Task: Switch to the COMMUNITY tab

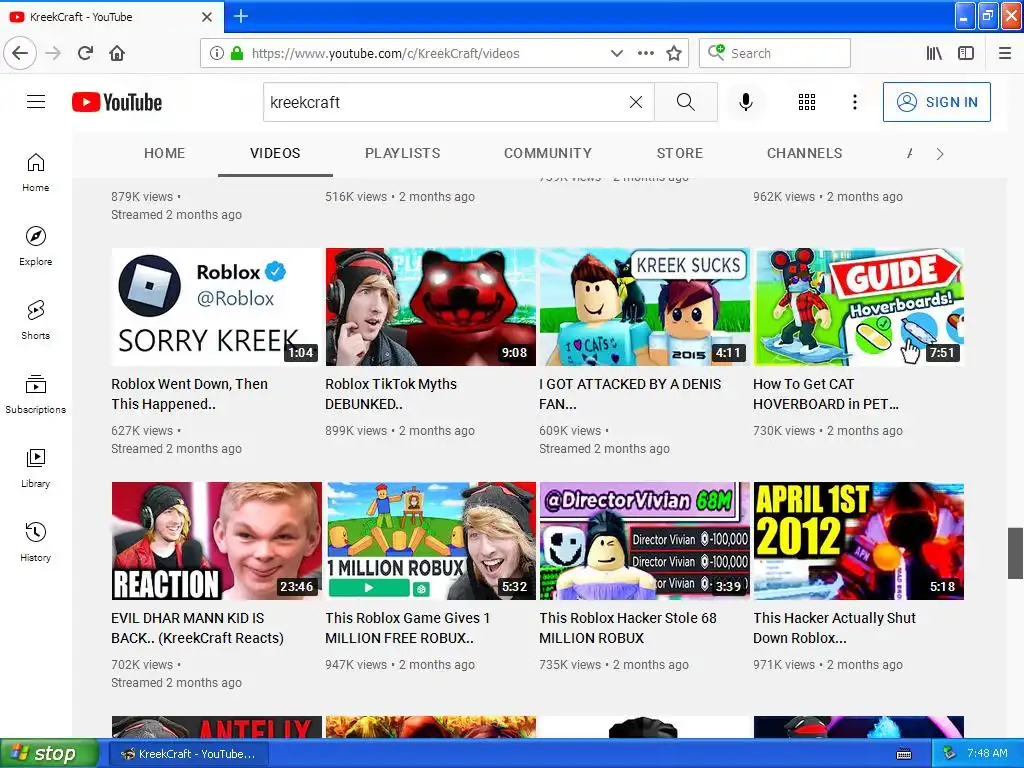Action: 547,153
